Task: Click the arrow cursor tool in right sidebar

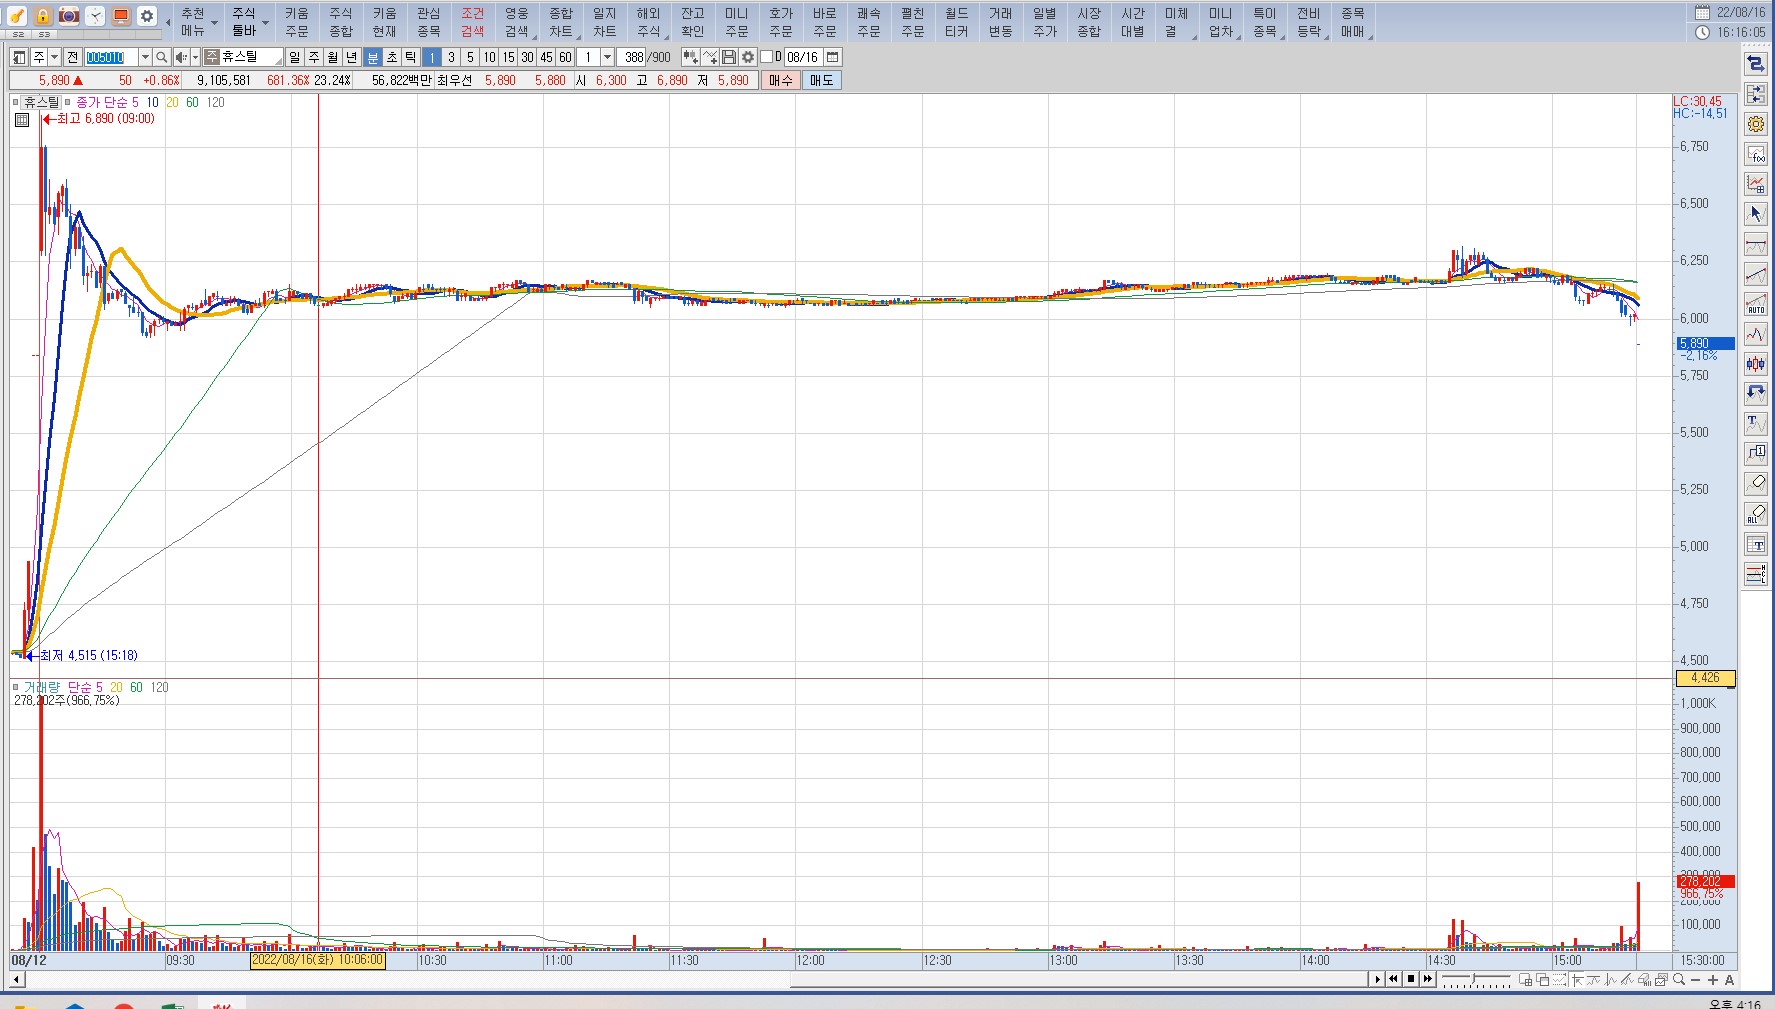Action: click(x=1756, y=214)
